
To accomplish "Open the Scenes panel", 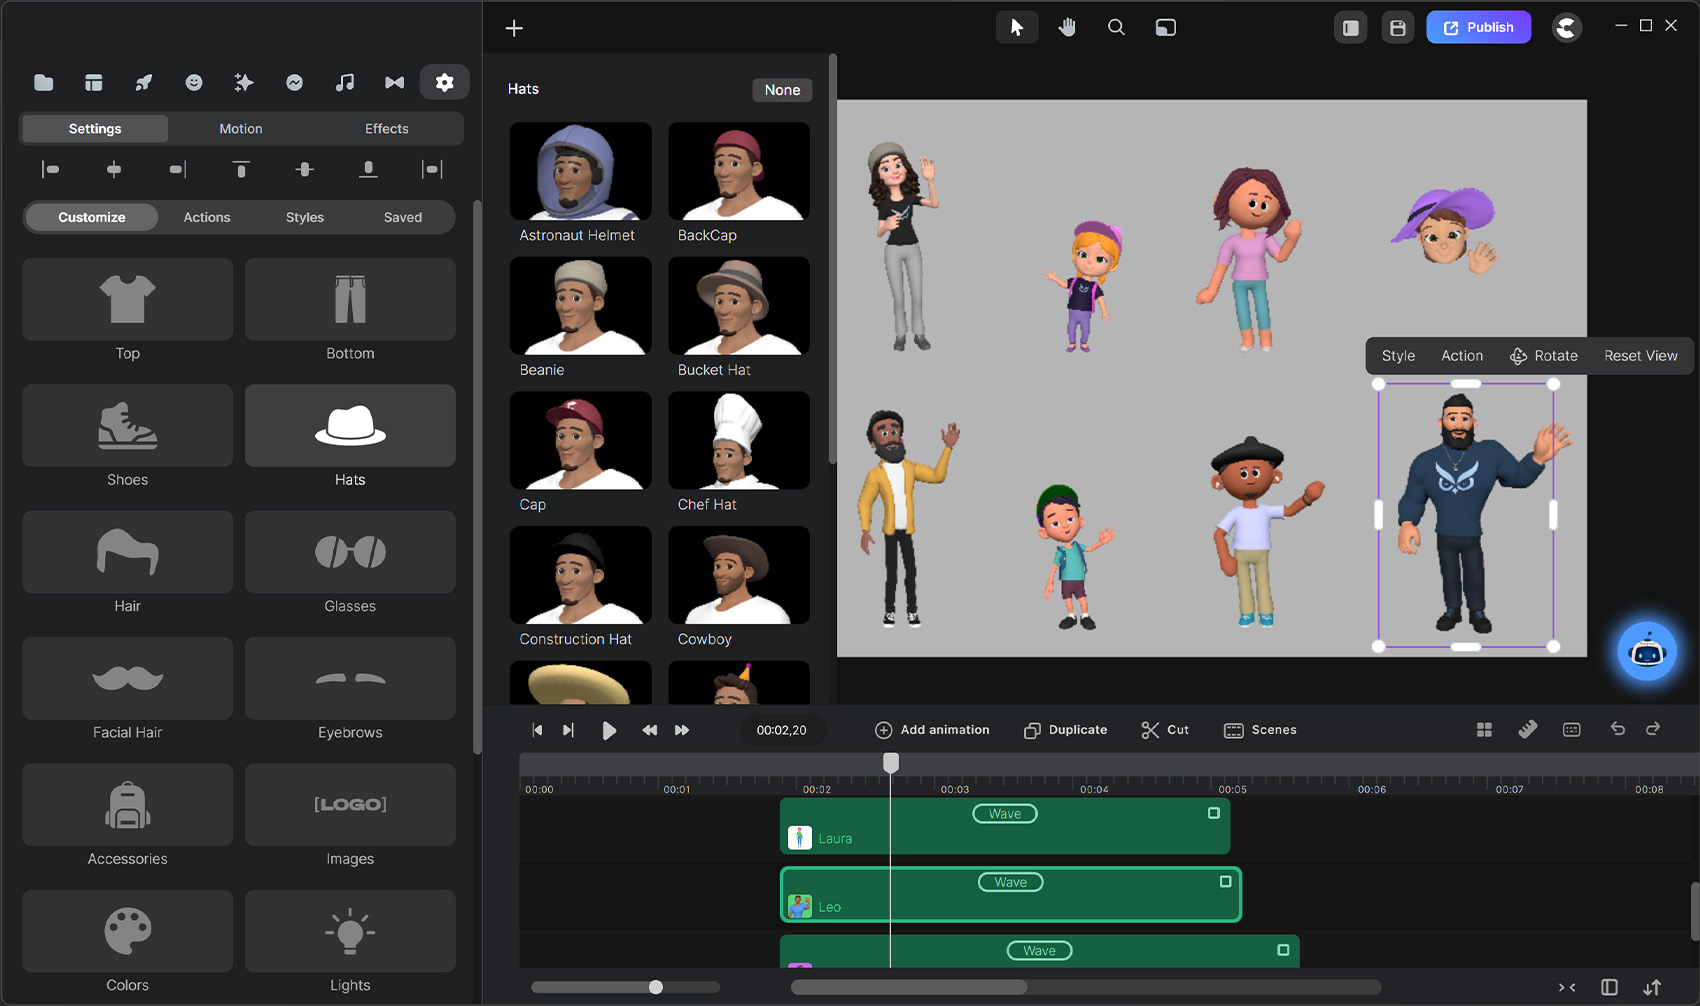I will point(1260,730).
